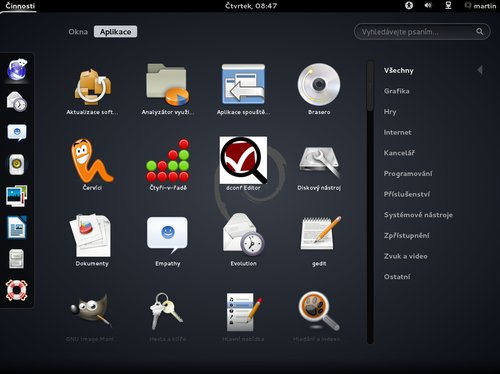Viewport: 500px width, 374px height.
Task: Open Diskový nástroj disk utility
Action: coord(319,163)
